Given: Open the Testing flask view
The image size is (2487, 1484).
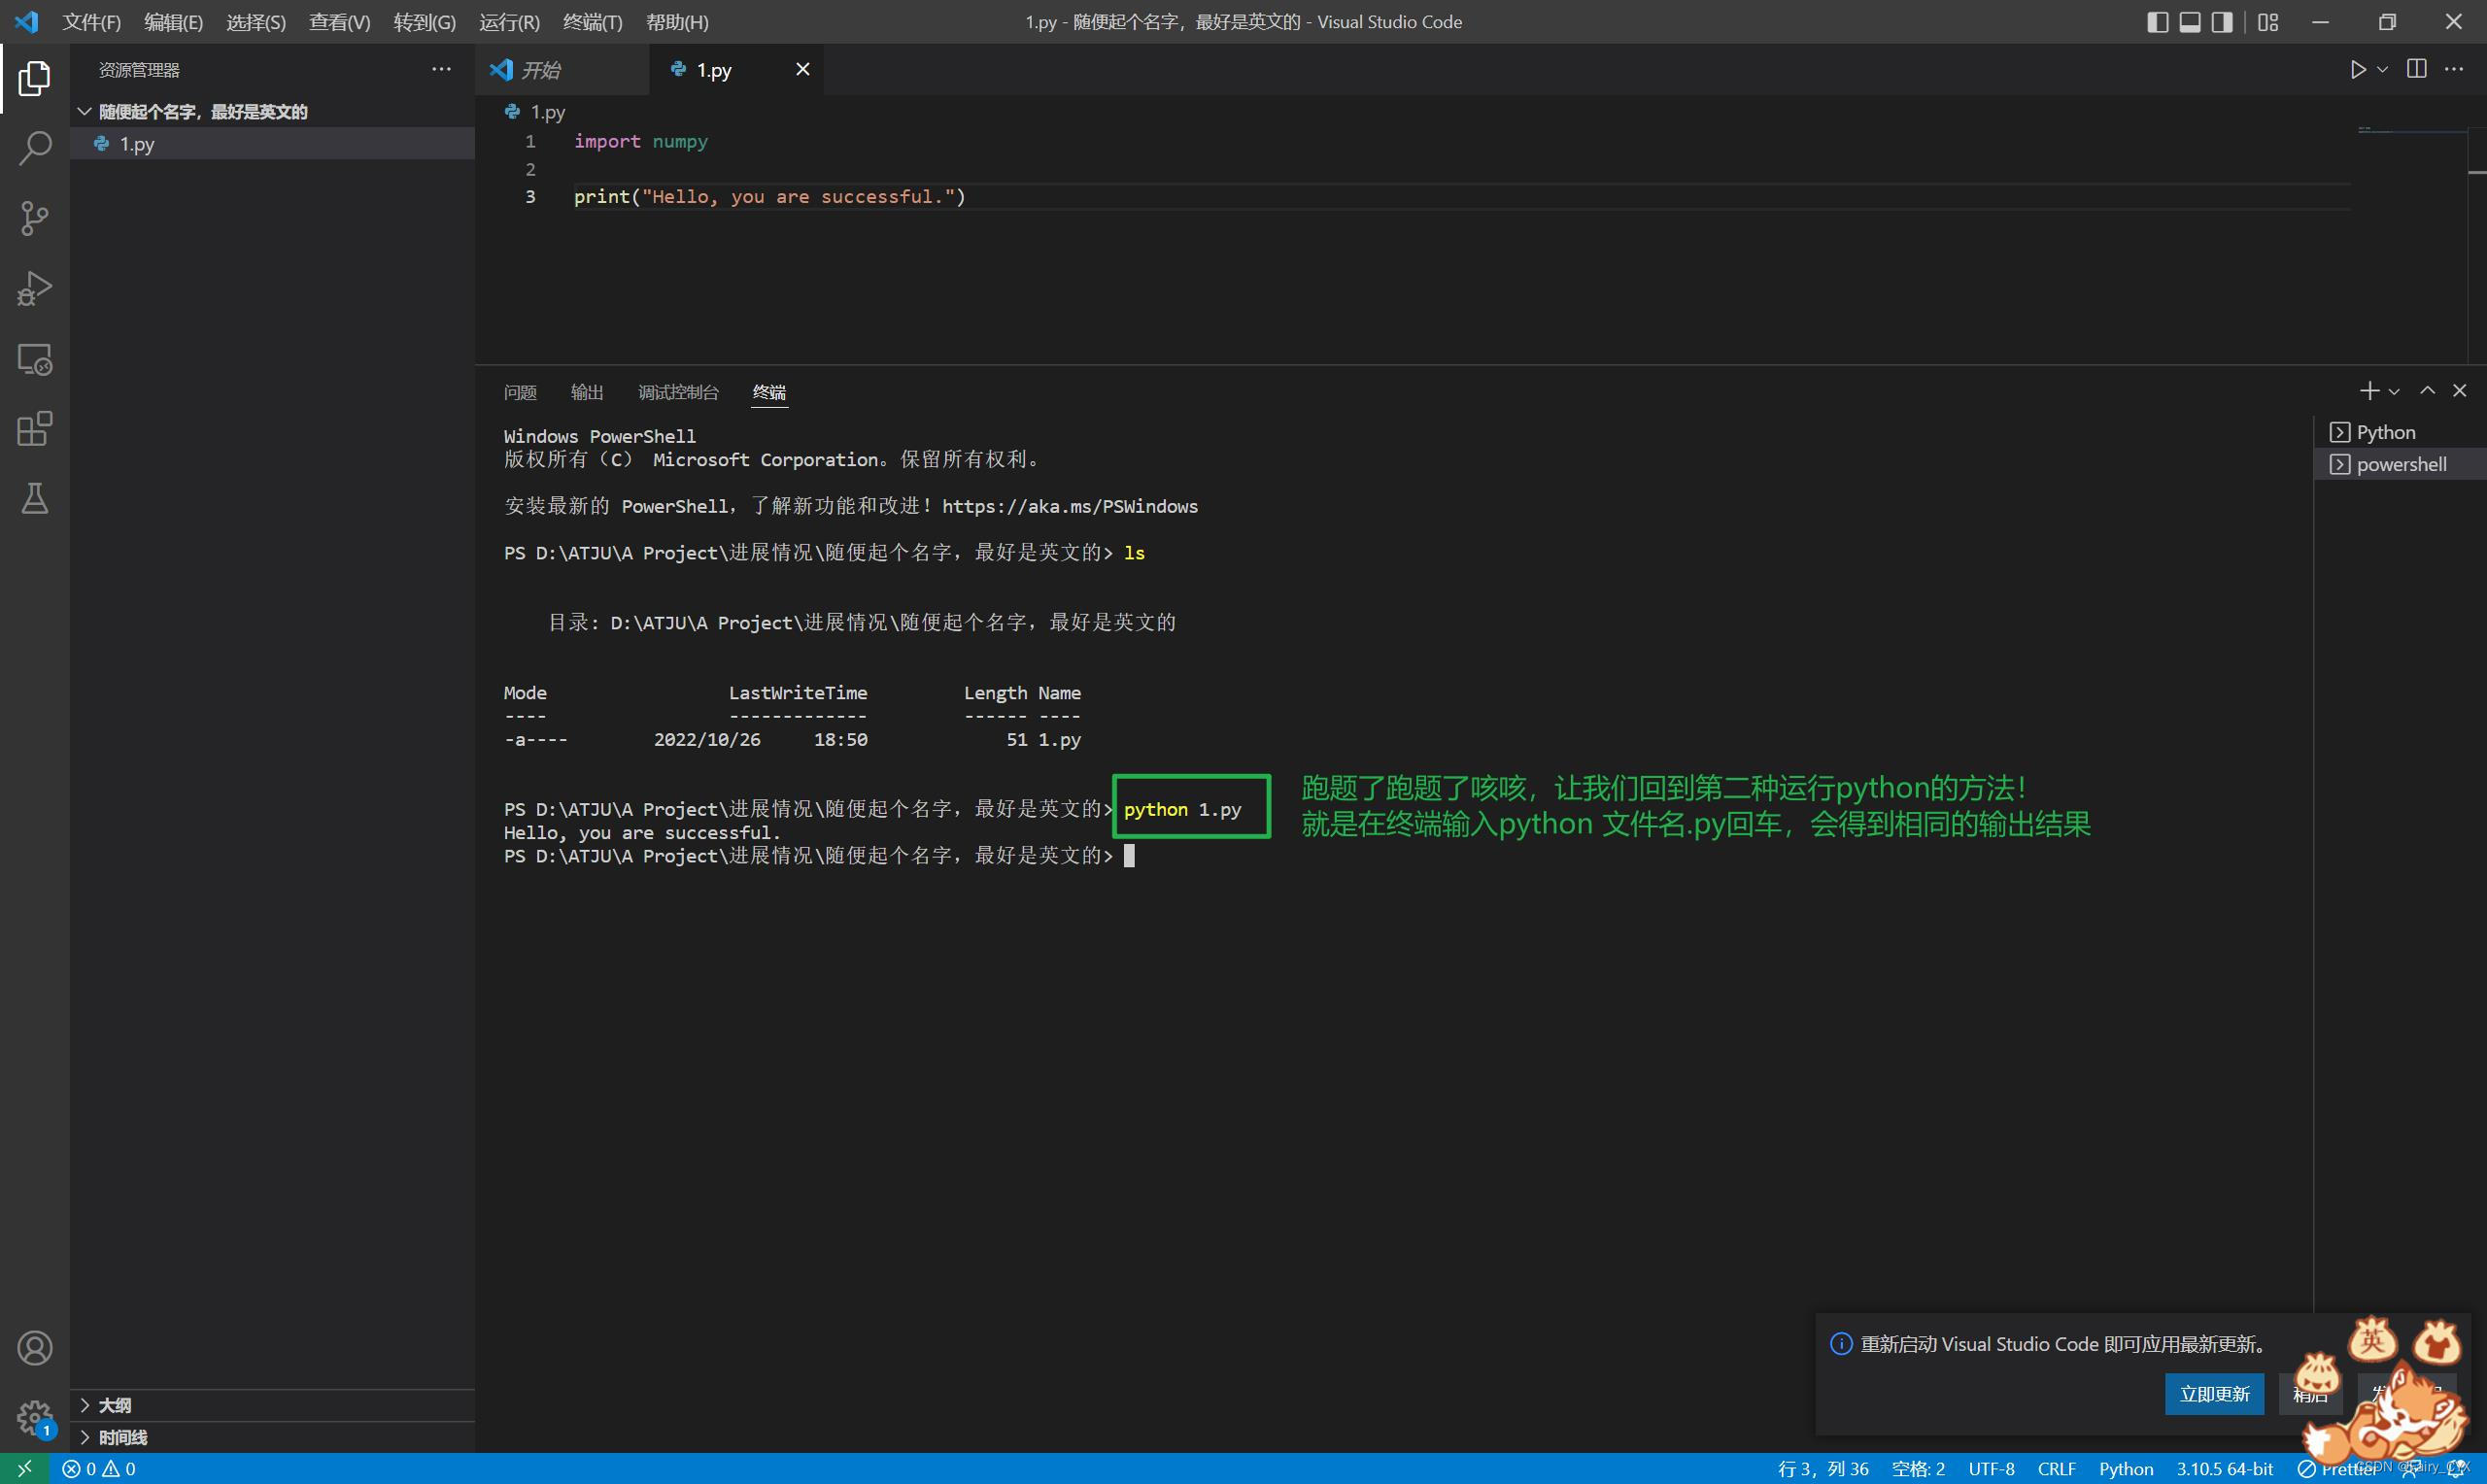Looking at the screenshot, I should pos(34,498).
